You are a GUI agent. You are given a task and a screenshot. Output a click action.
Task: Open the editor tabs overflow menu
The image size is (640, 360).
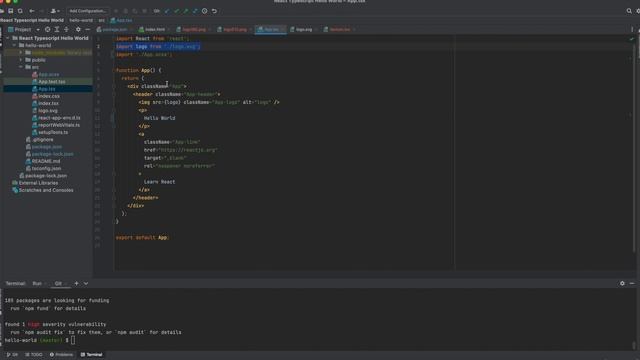(x=632, y=29)
